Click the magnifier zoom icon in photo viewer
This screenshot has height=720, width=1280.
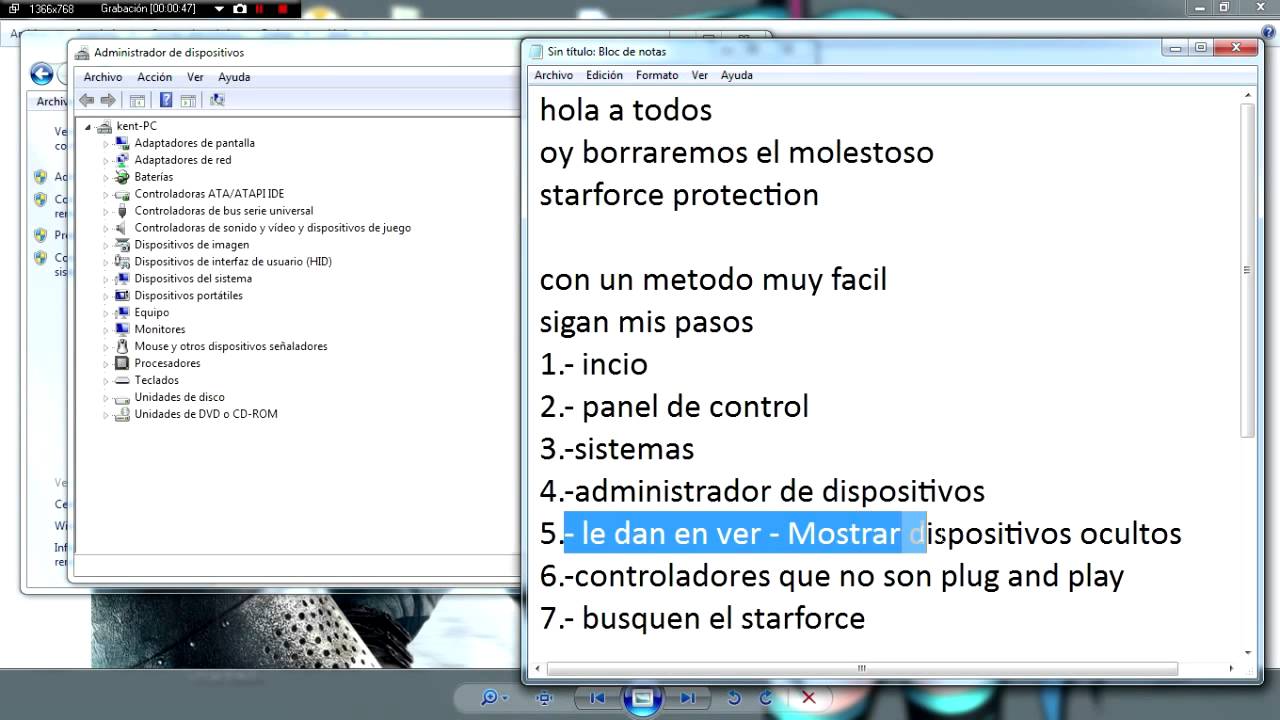click(489, 698)
